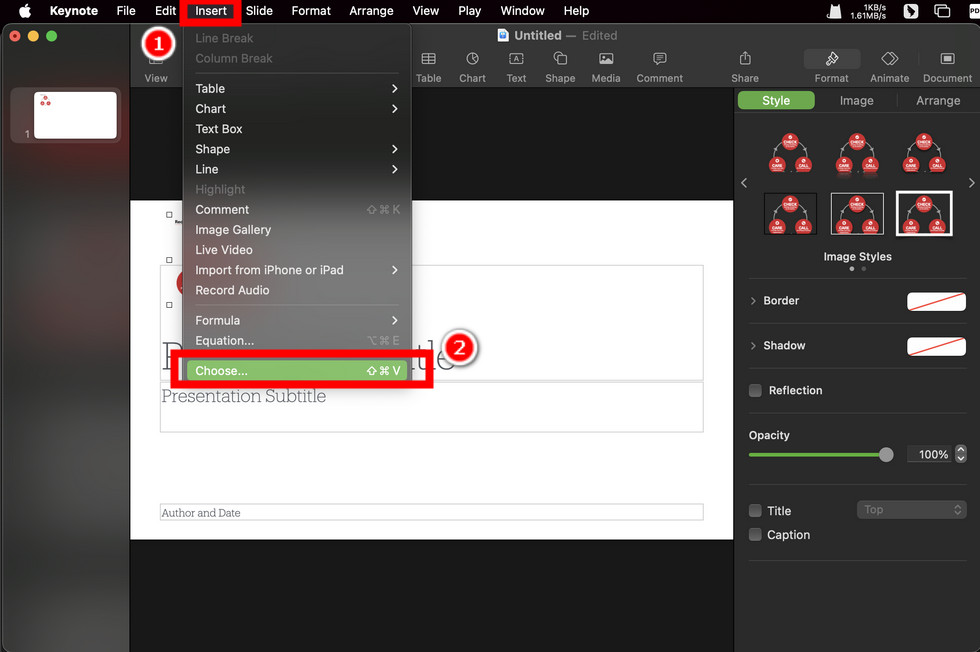980x652 pixels.
Task: Enable the Reflection option
Action: (x=755, y=390)
